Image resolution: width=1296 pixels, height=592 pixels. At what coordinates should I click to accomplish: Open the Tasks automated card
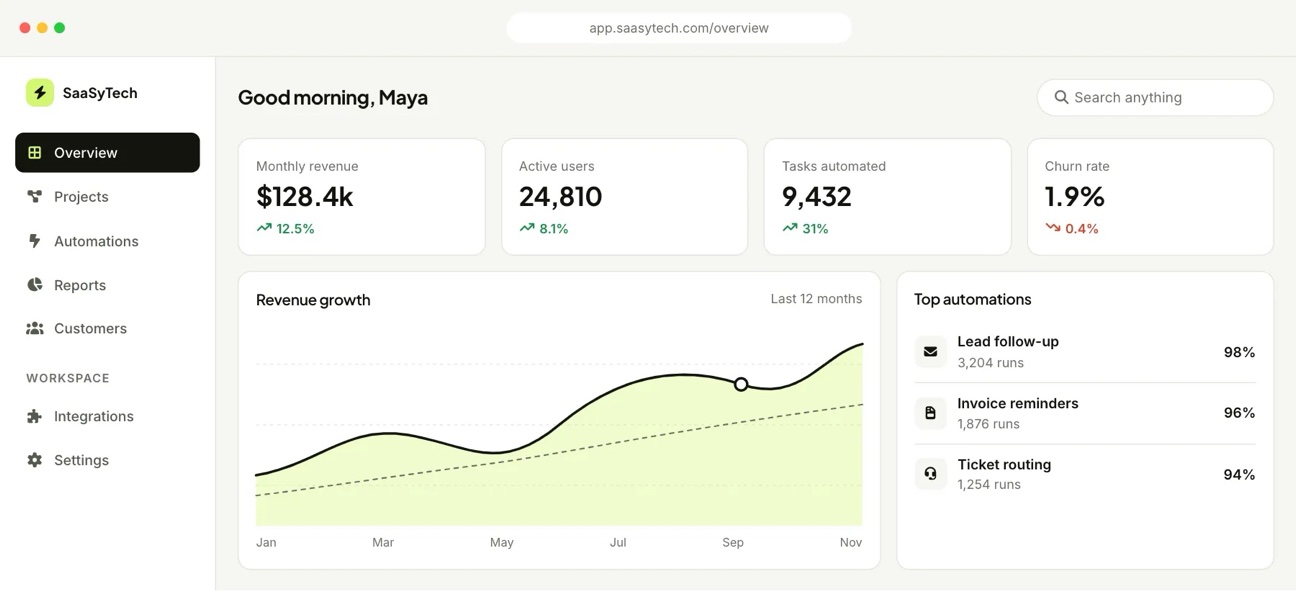887,197
